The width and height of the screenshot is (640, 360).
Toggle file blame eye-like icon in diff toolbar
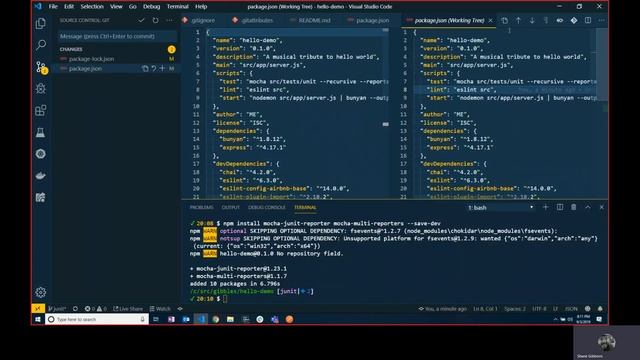tap(560, 20)
